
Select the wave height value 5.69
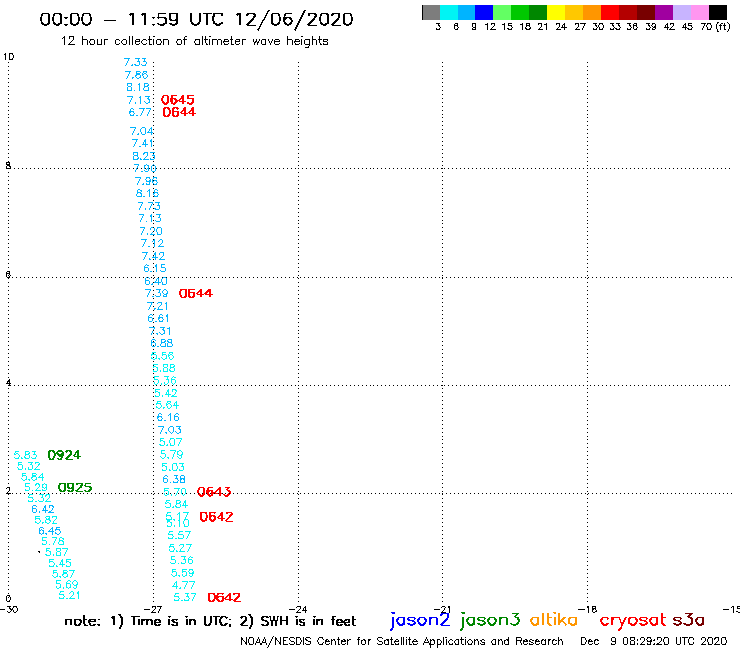[x=67, y=584]
